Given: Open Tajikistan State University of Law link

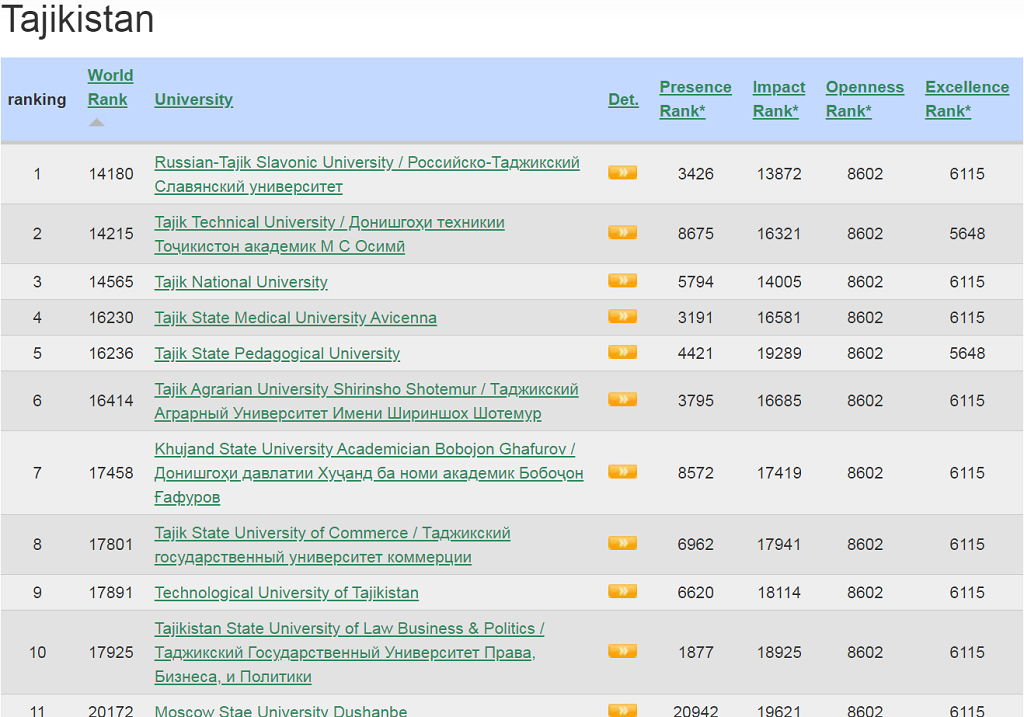Looking at the screenshot, I should point(349,652).
